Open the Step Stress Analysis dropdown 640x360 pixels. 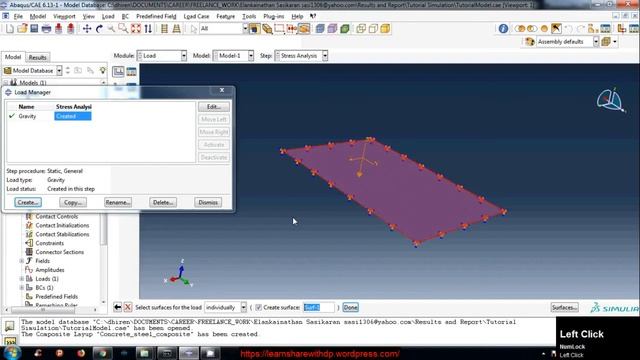click(302, 56)
